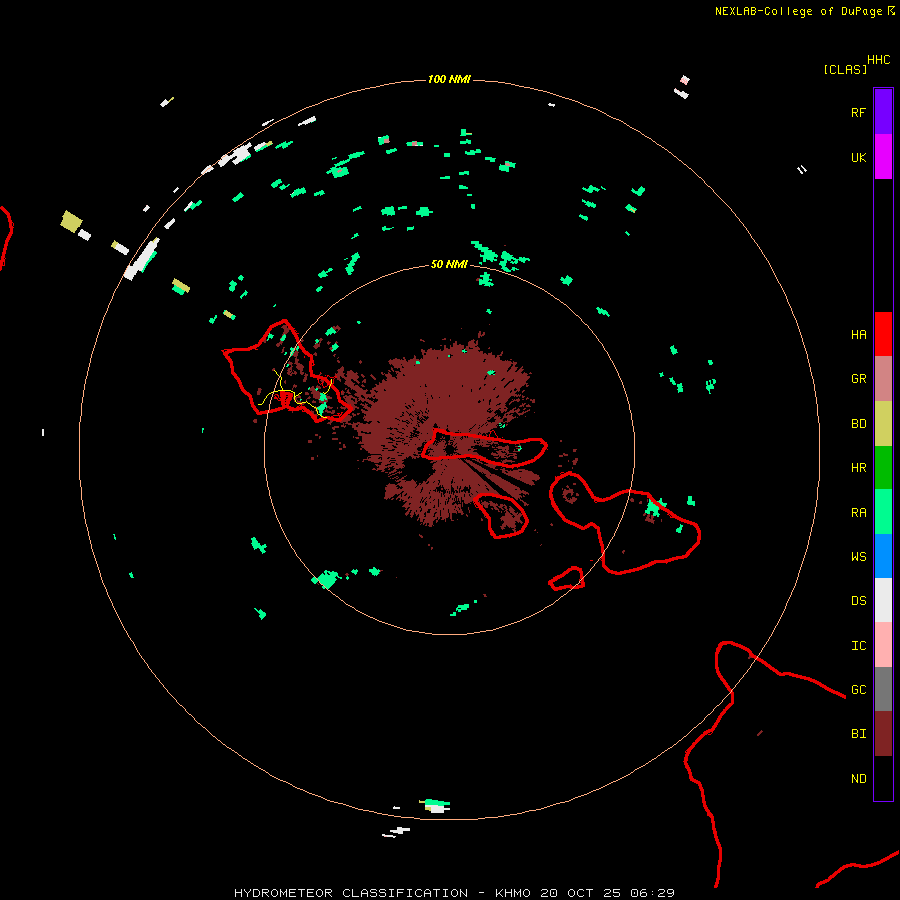Click the UK magenta legend swatch
900x900 pixels.
883,157
